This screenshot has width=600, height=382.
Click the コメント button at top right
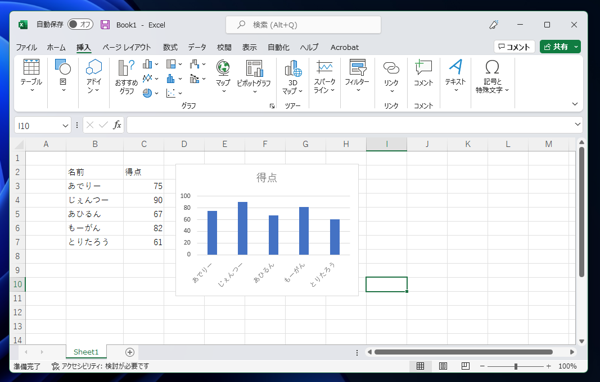tap(514, 47)
